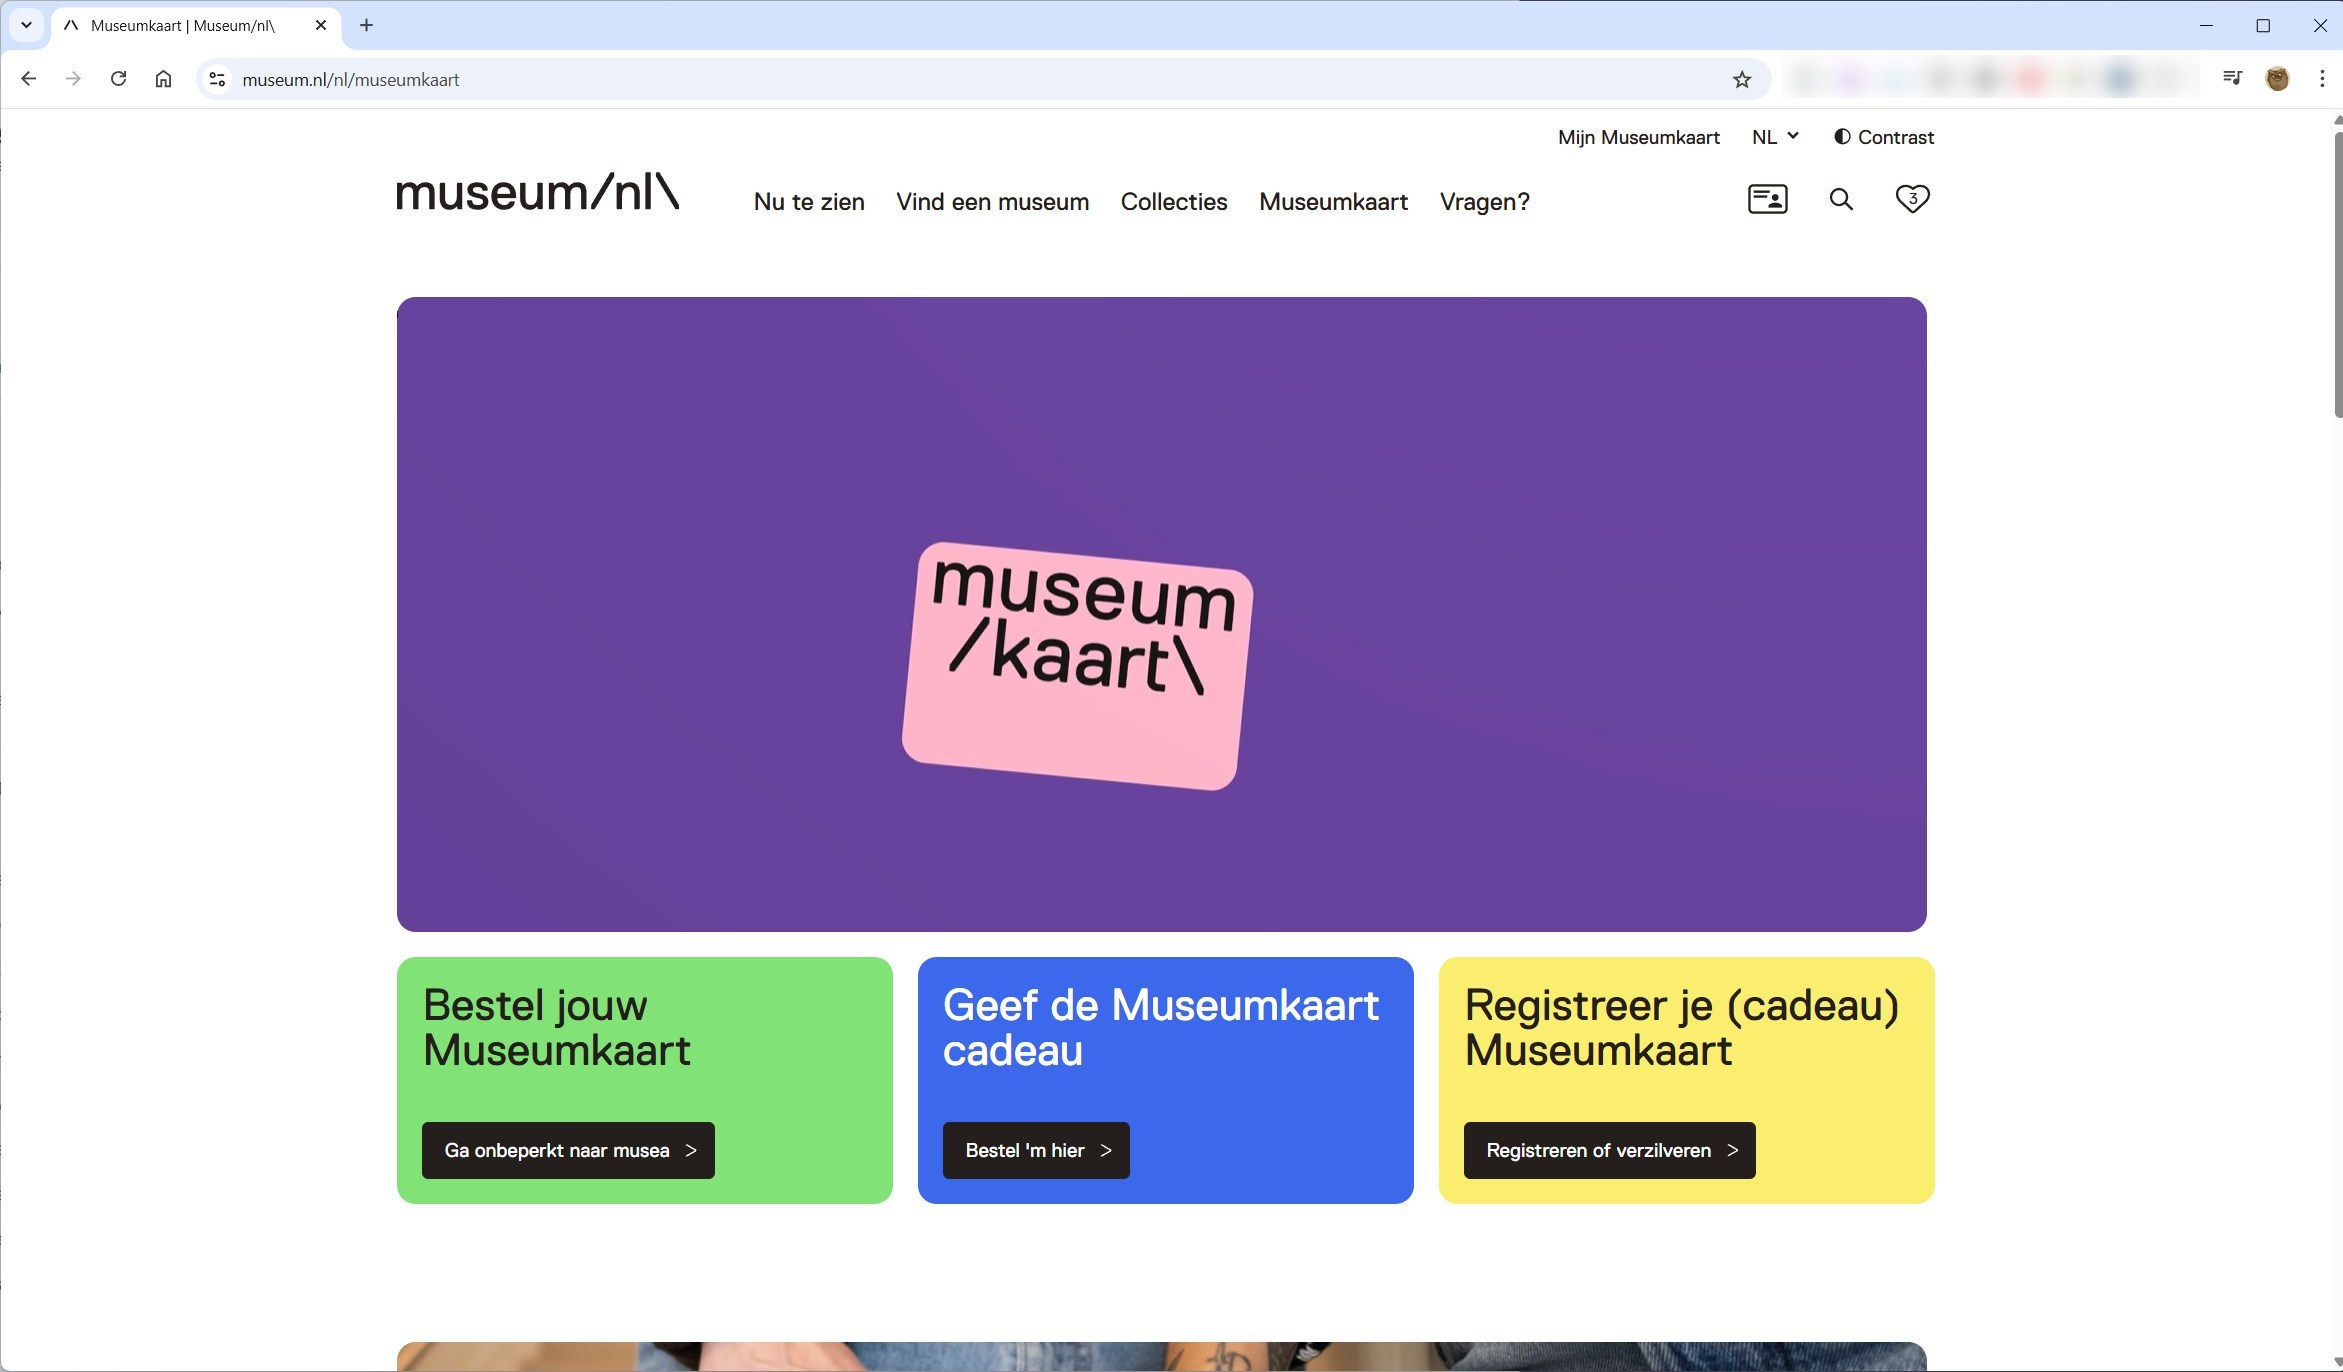
Task: View site information icon in address bar
Action: 217,79
